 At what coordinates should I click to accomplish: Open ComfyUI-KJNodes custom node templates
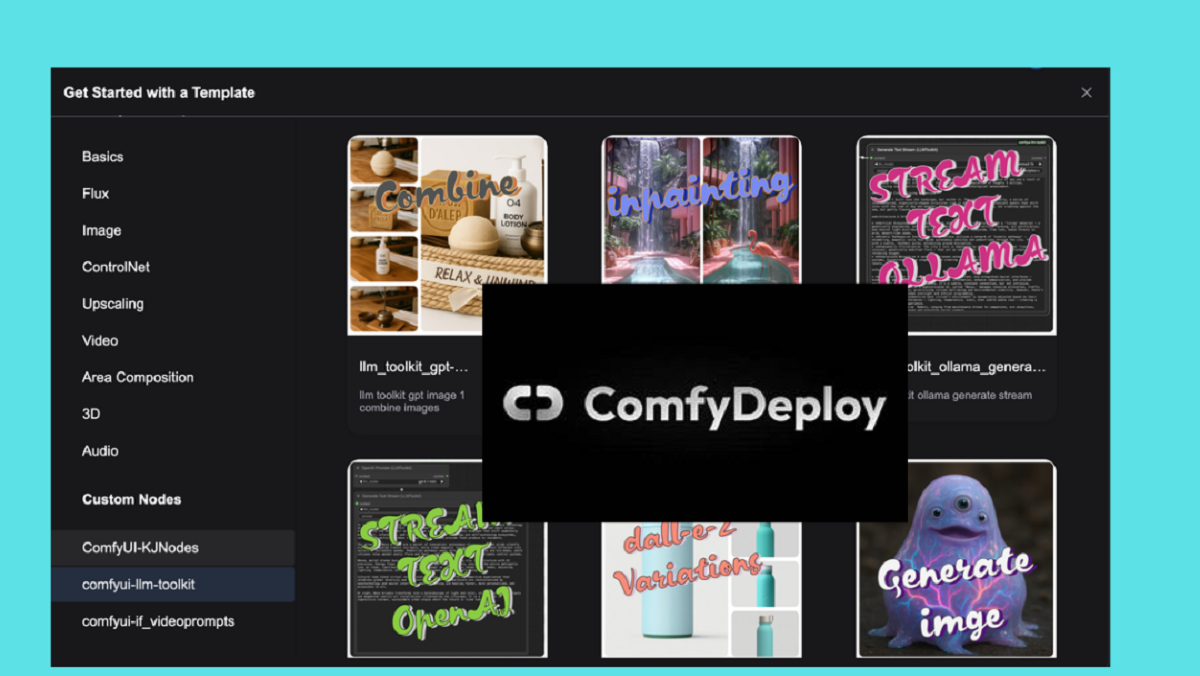pos(173,548)
